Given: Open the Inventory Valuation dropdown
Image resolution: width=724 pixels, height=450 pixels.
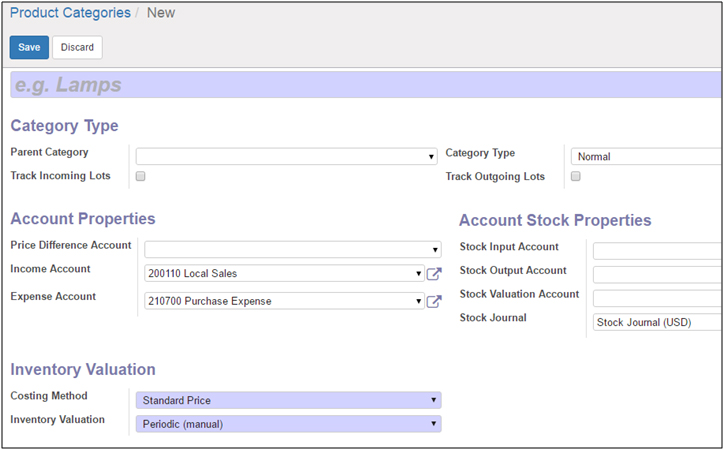Looking at the screenshot, I should (288, 424).
